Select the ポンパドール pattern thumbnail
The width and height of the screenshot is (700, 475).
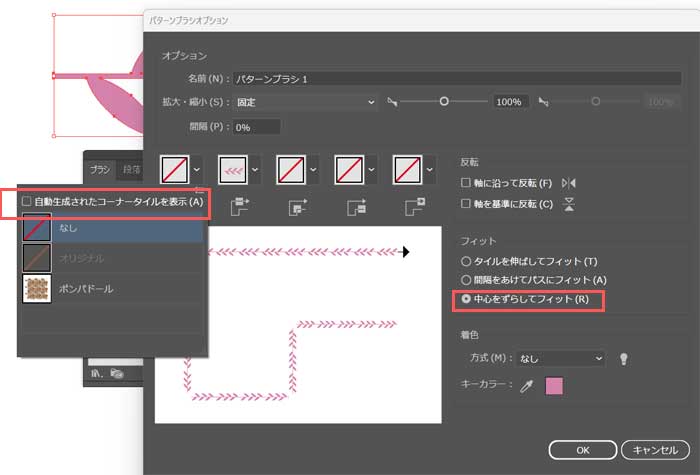(x=37, y=288)
